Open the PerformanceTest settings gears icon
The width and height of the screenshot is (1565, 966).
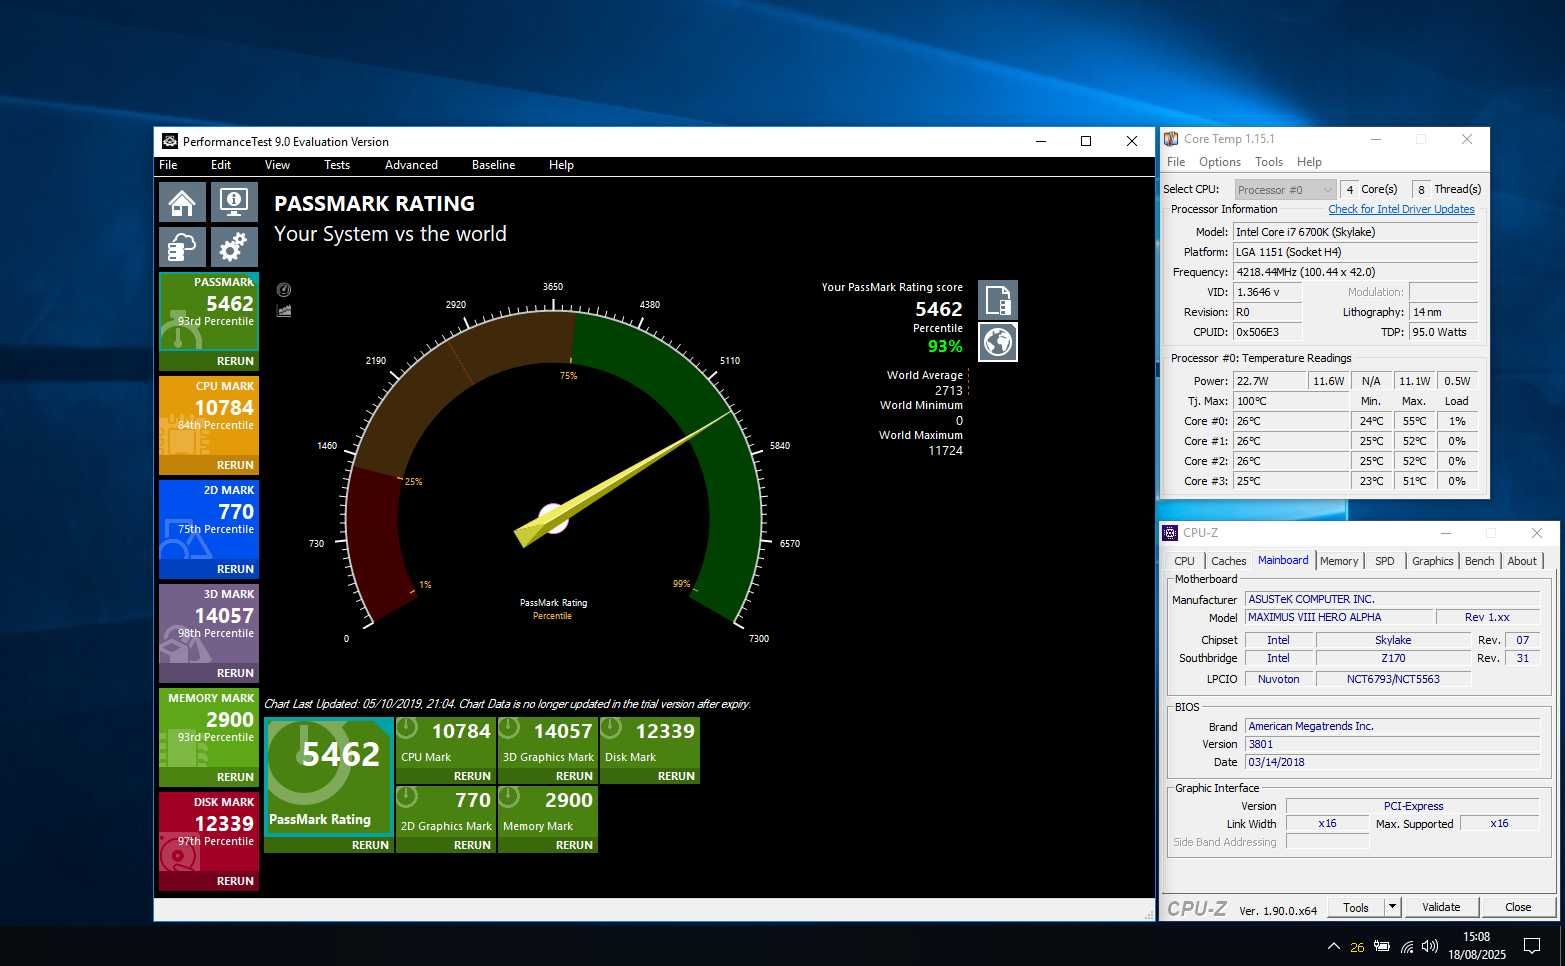coord(234,246)
